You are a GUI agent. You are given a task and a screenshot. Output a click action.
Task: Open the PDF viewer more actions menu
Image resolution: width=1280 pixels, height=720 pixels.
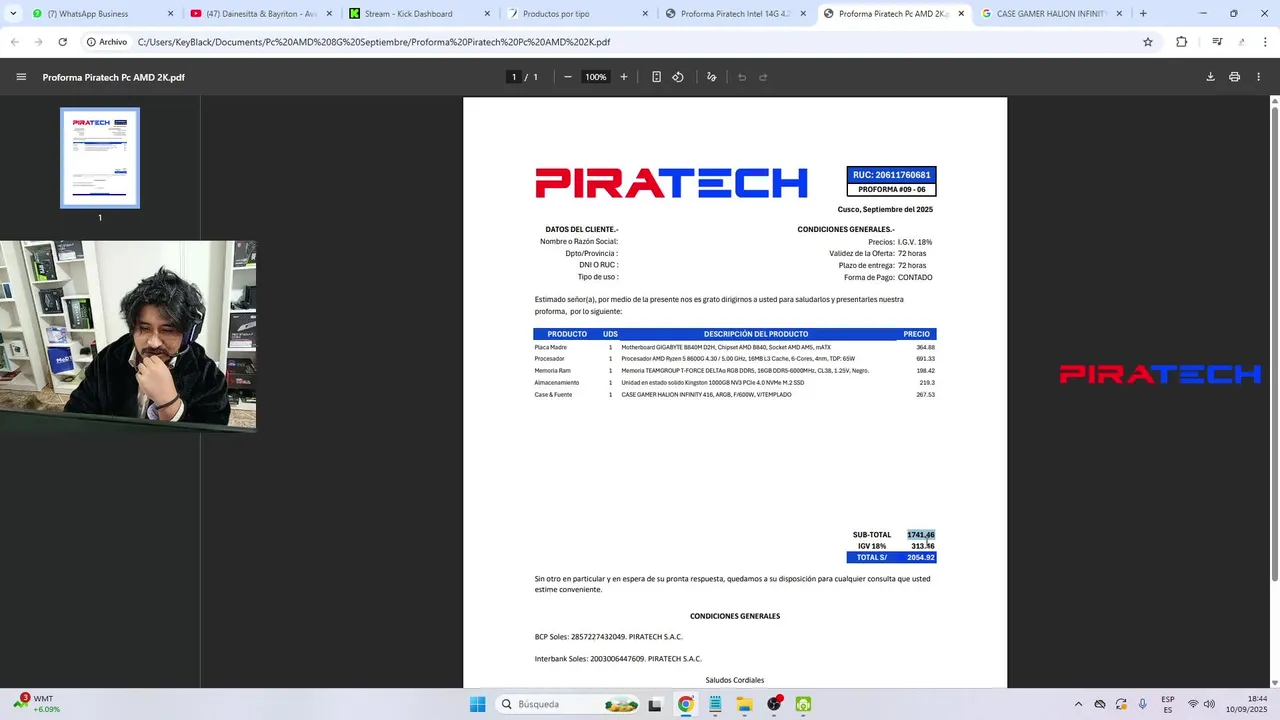pos(1258,77)
